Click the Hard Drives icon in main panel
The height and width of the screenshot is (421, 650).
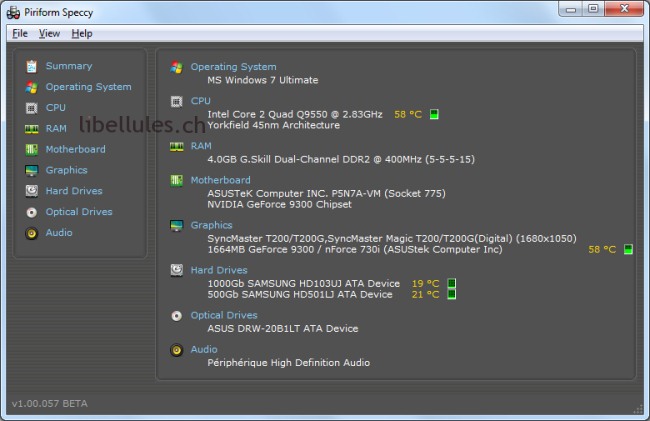coord(177,271)
